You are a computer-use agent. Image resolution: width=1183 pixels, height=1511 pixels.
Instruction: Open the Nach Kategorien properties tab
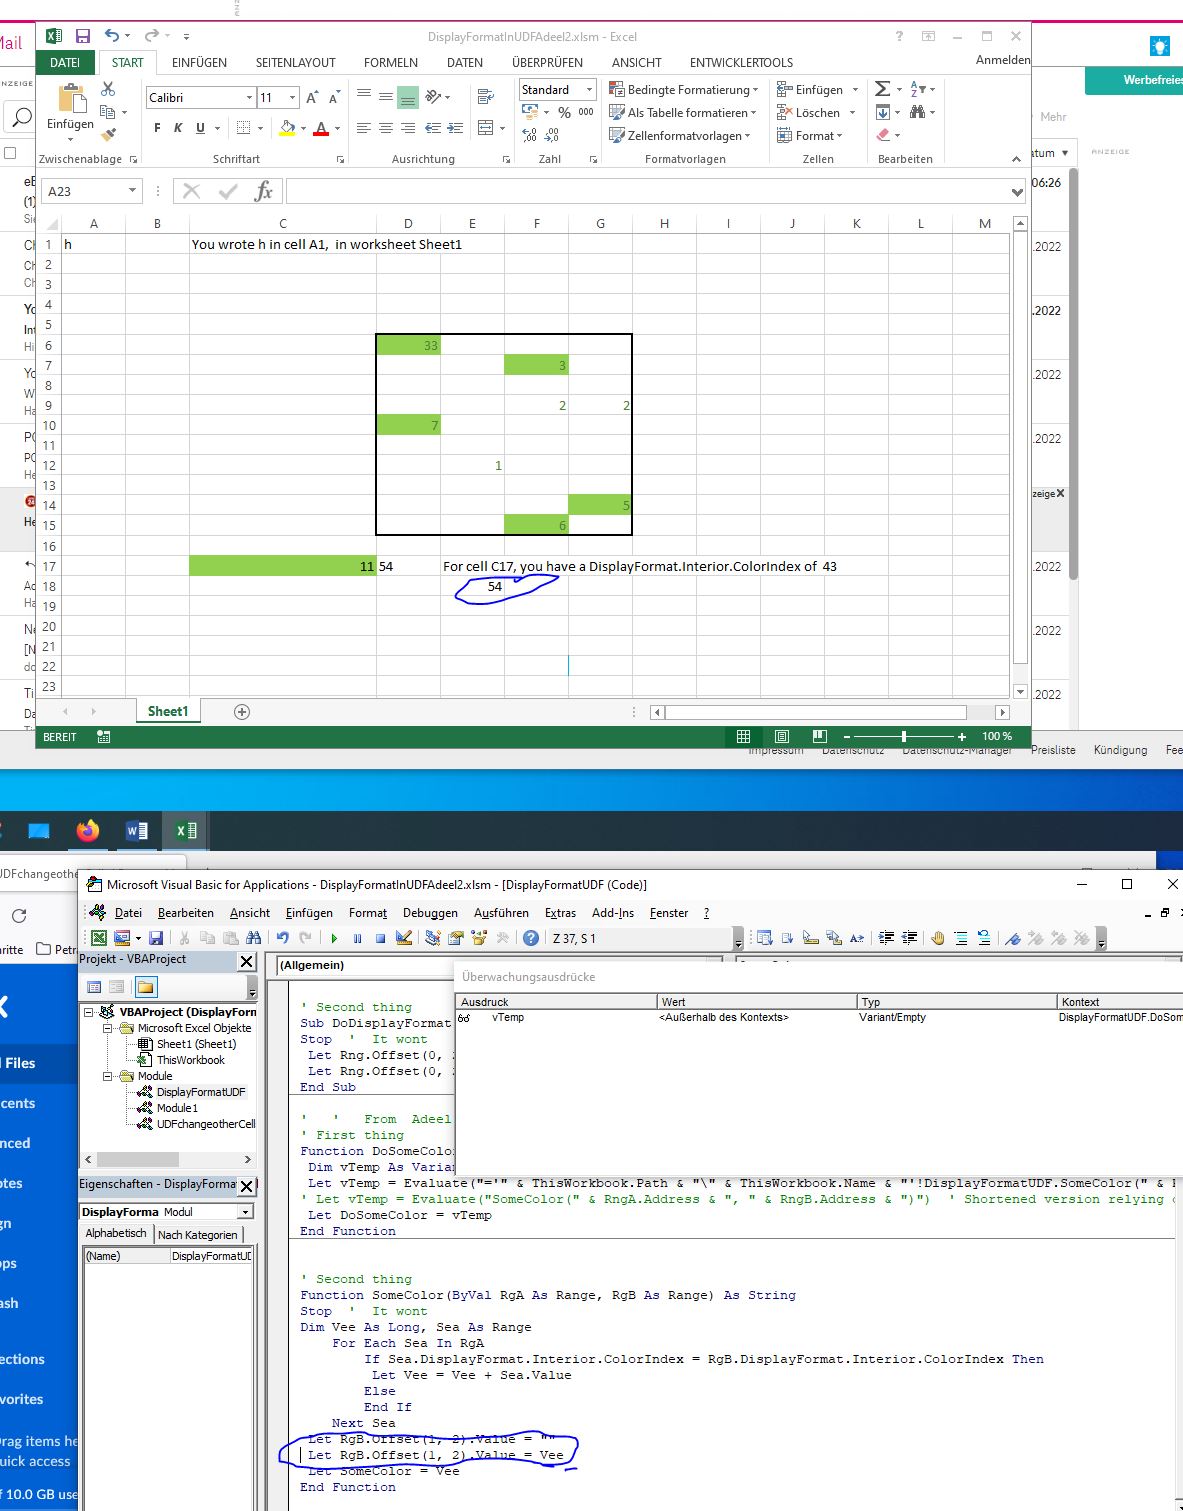point(198,1235)
